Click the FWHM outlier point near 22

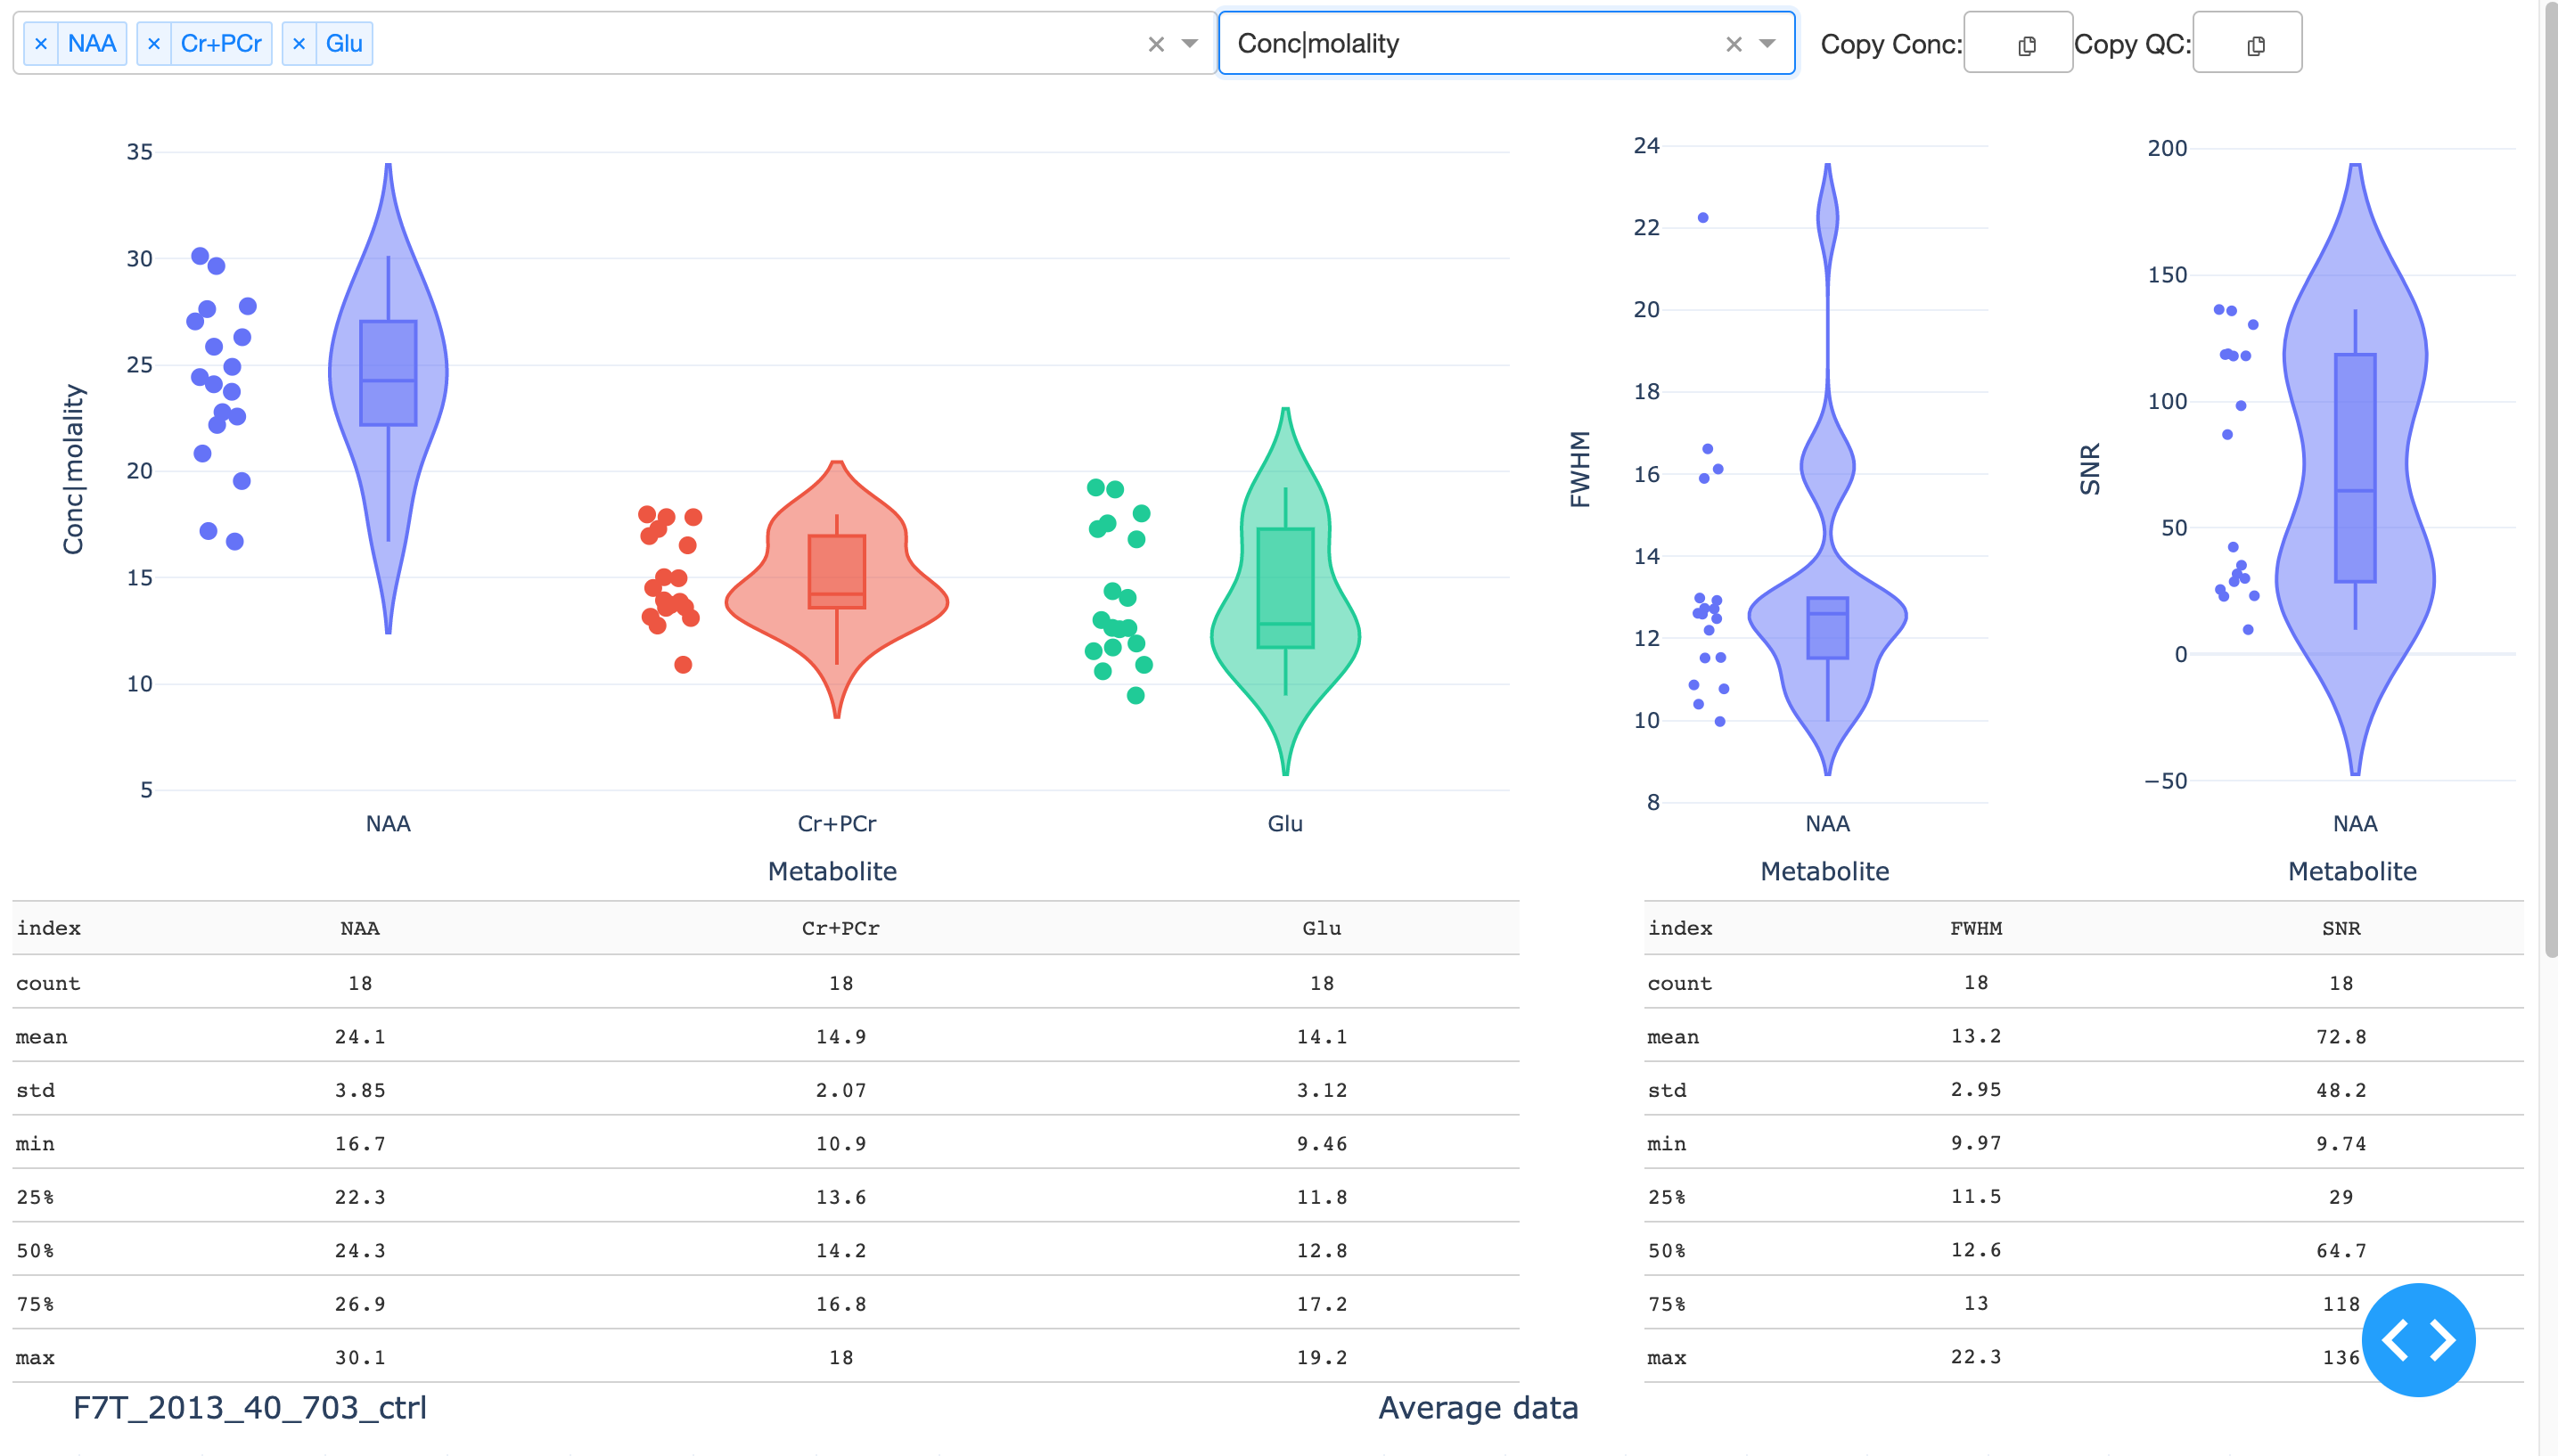1703,217
